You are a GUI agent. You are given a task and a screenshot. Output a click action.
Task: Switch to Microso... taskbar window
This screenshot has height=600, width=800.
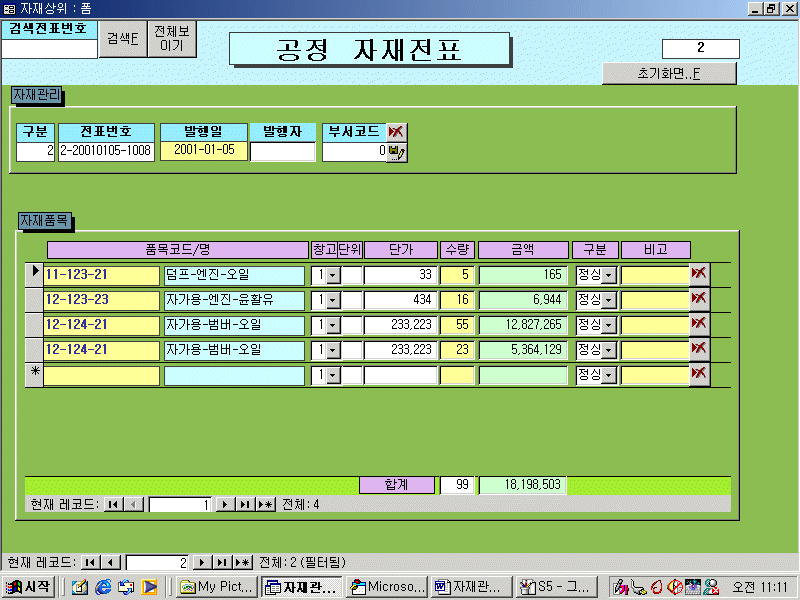pos(387,587)
